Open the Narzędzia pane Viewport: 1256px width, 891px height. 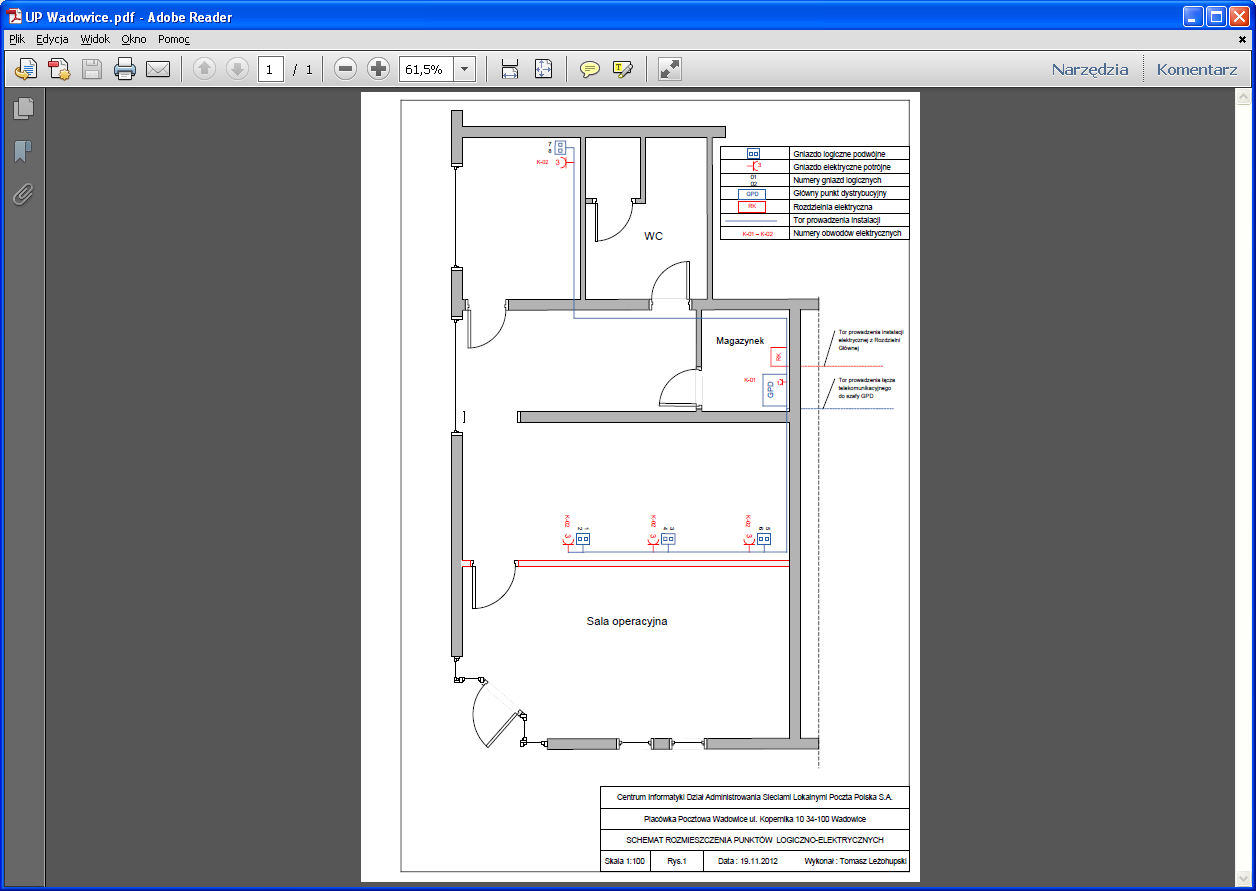pos(1090,69)
